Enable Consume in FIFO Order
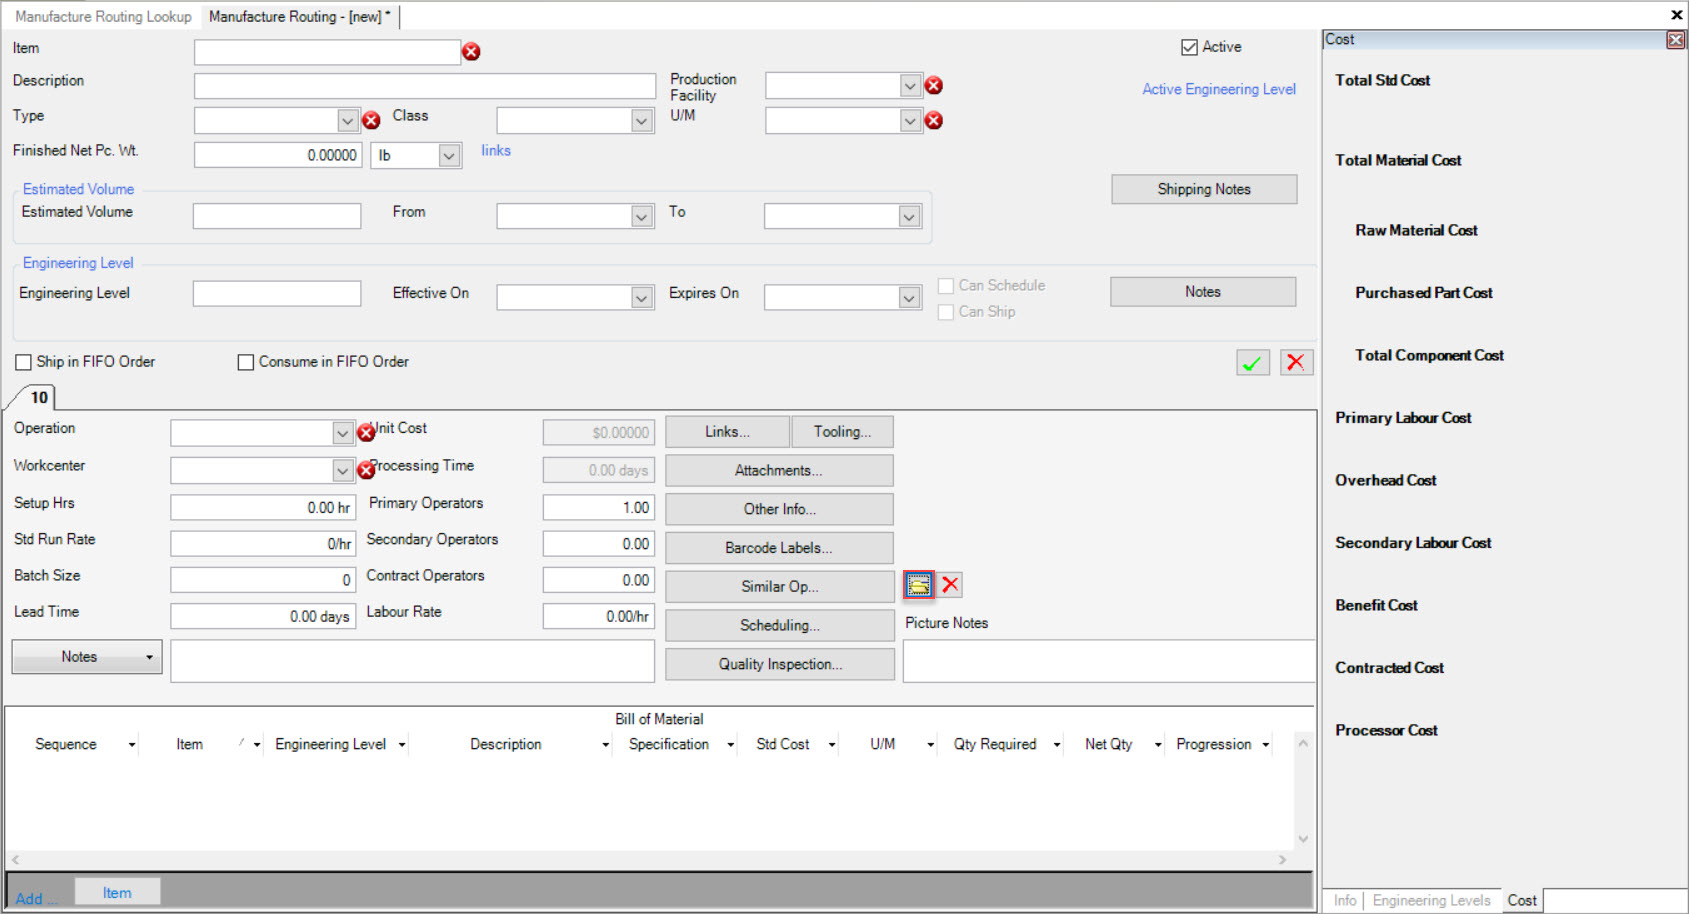Screen dimensions: 1689x914 245,362
